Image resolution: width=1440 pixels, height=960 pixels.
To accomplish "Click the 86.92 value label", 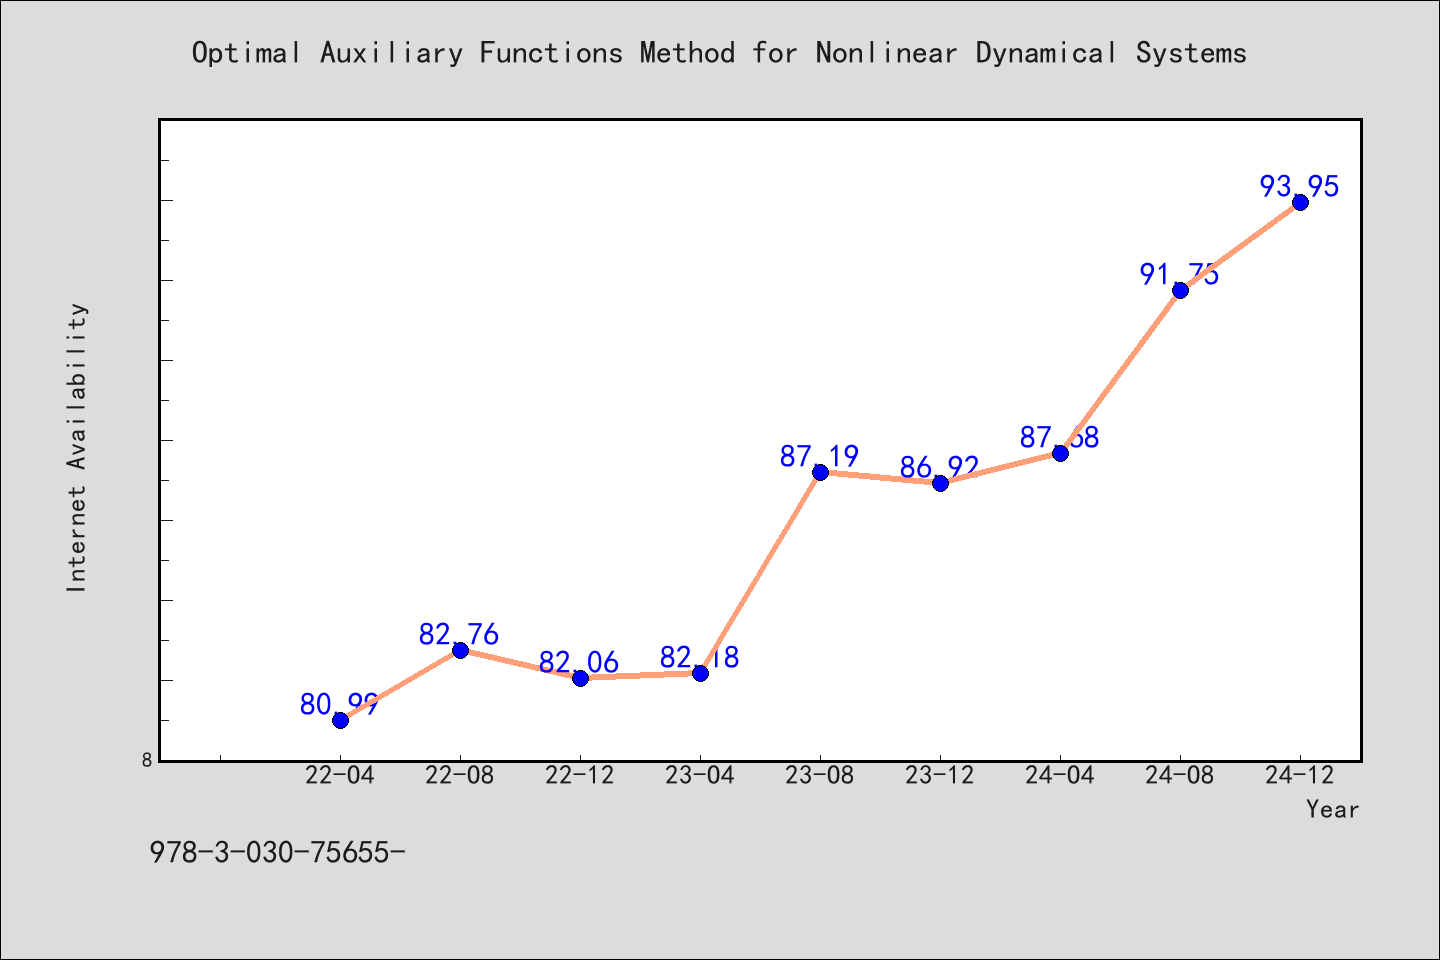I will pyautogui.click(x=940, y=468).
